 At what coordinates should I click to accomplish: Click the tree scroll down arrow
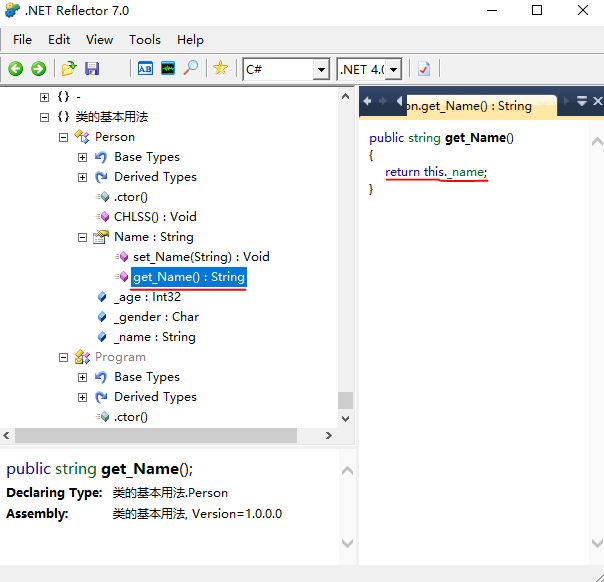tap(346, 419)
